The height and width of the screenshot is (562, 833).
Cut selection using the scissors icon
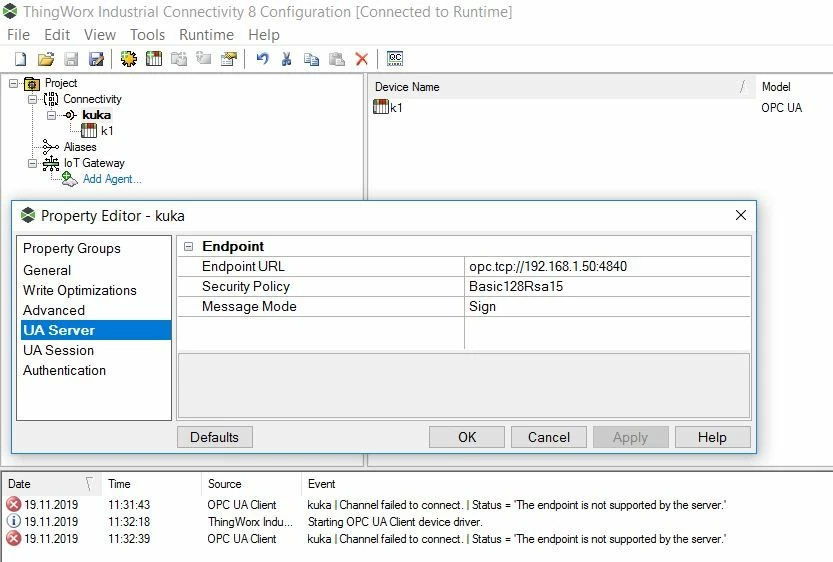coord(287,58)
